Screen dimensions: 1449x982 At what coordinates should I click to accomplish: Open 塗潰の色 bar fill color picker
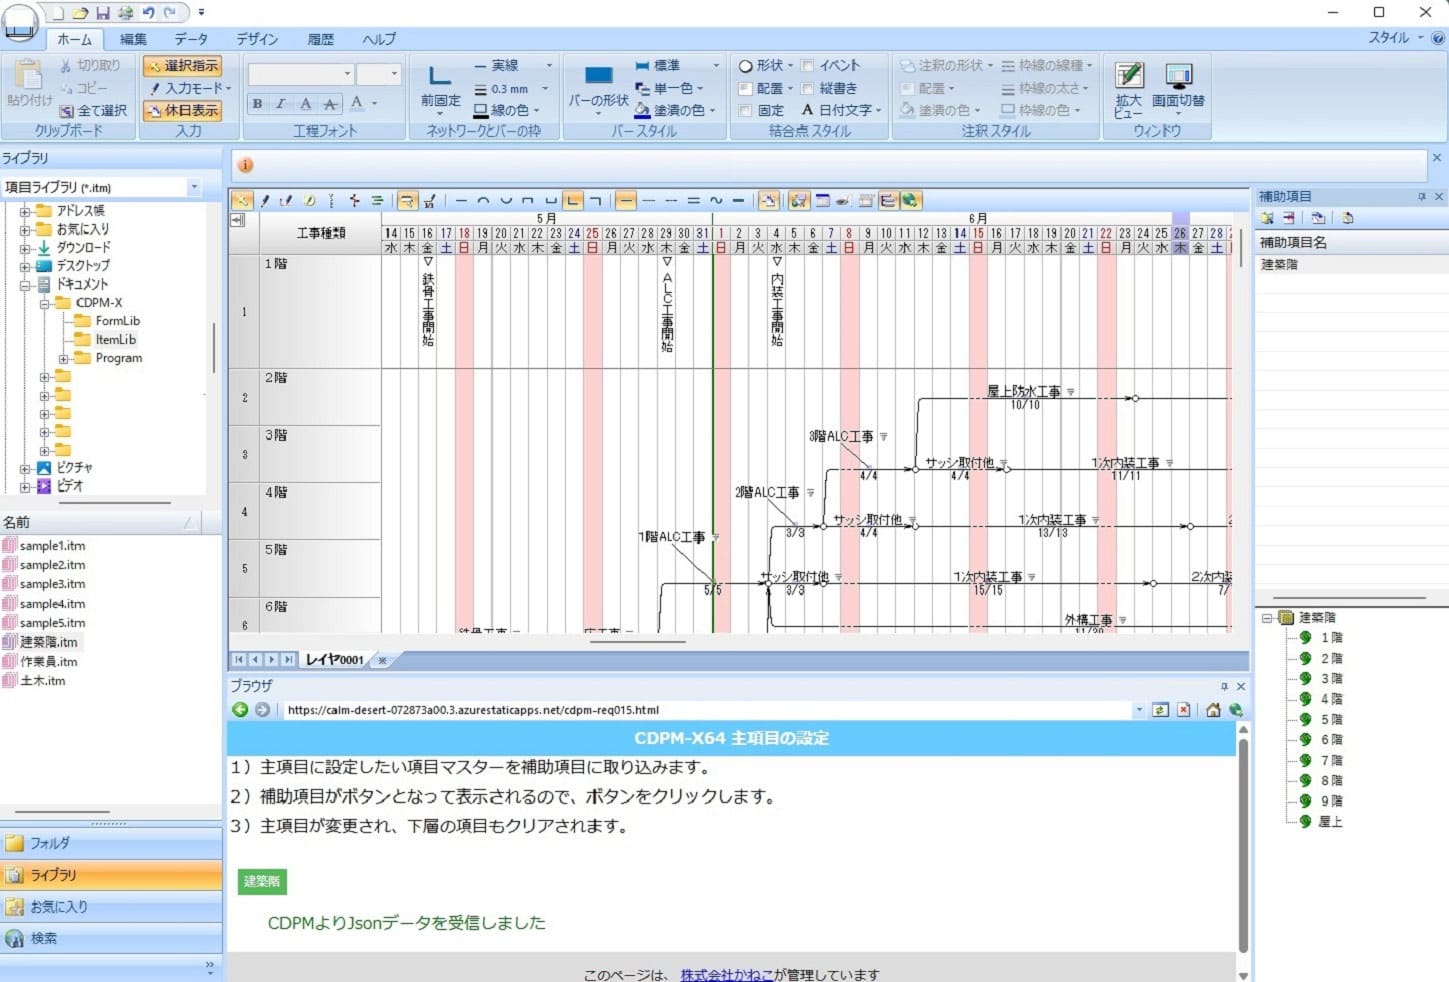676,110
